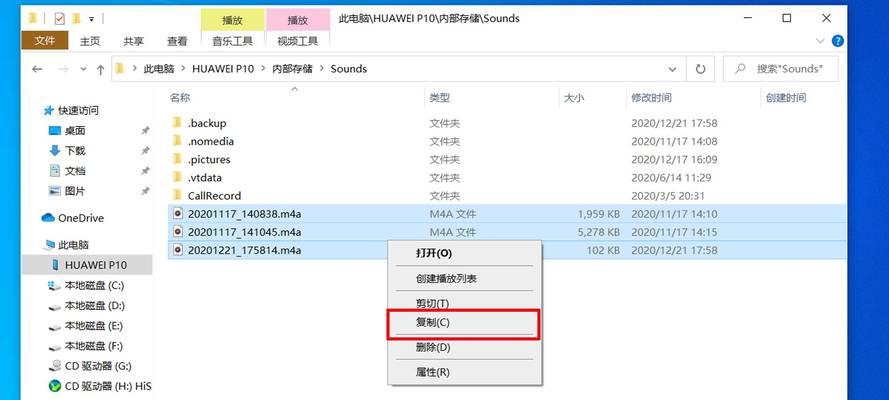Select the .vtdata folder
889x400 pixels.
point(204,177)
